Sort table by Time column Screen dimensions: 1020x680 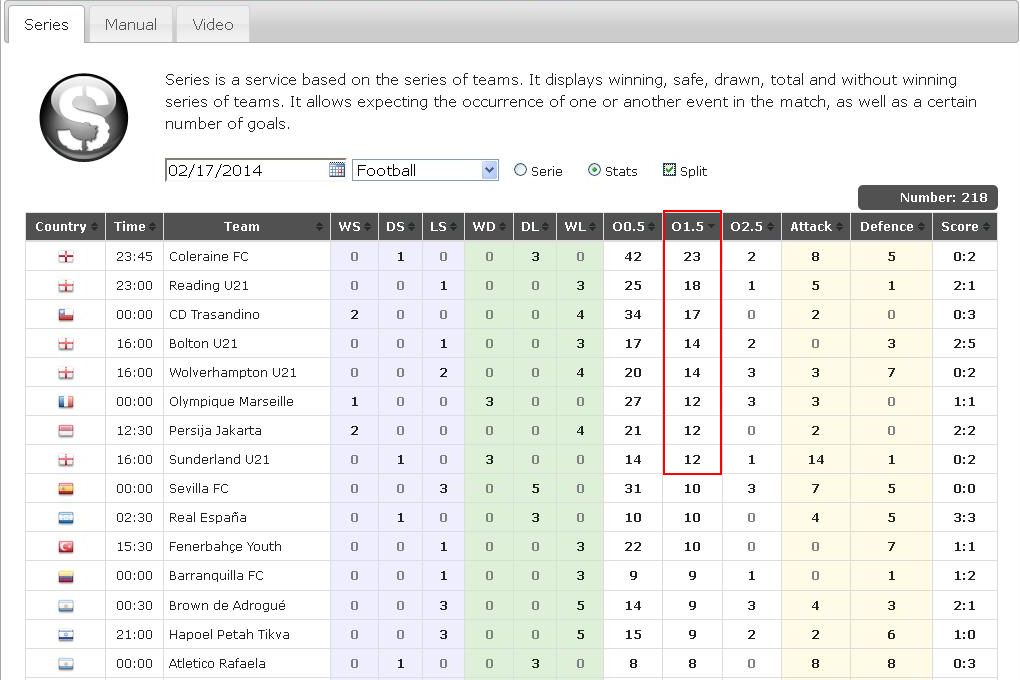click(x=134, y=226)
